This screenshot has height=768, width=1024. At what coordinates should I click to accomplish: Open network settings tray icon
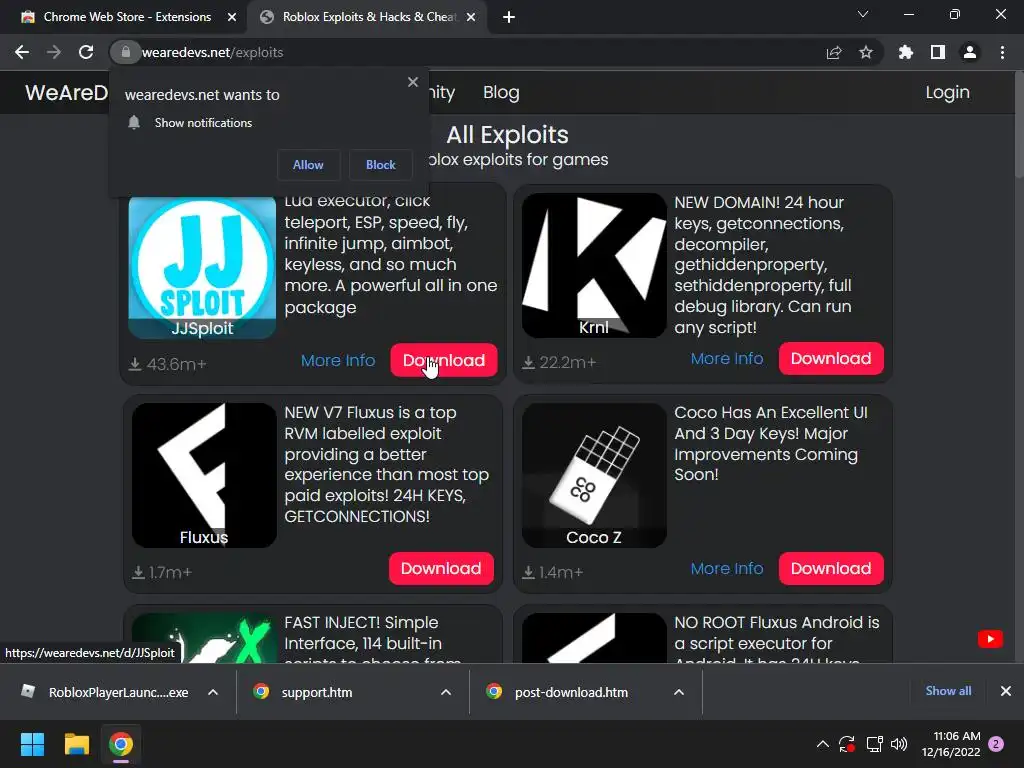coord(874,744)
